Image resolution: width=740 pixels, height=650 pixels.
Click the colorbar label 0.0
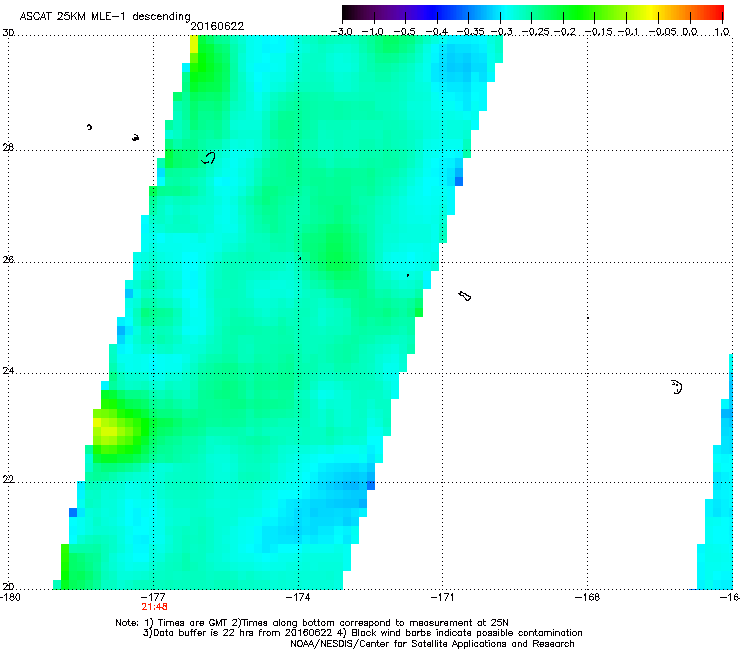[x=690, y=32]
